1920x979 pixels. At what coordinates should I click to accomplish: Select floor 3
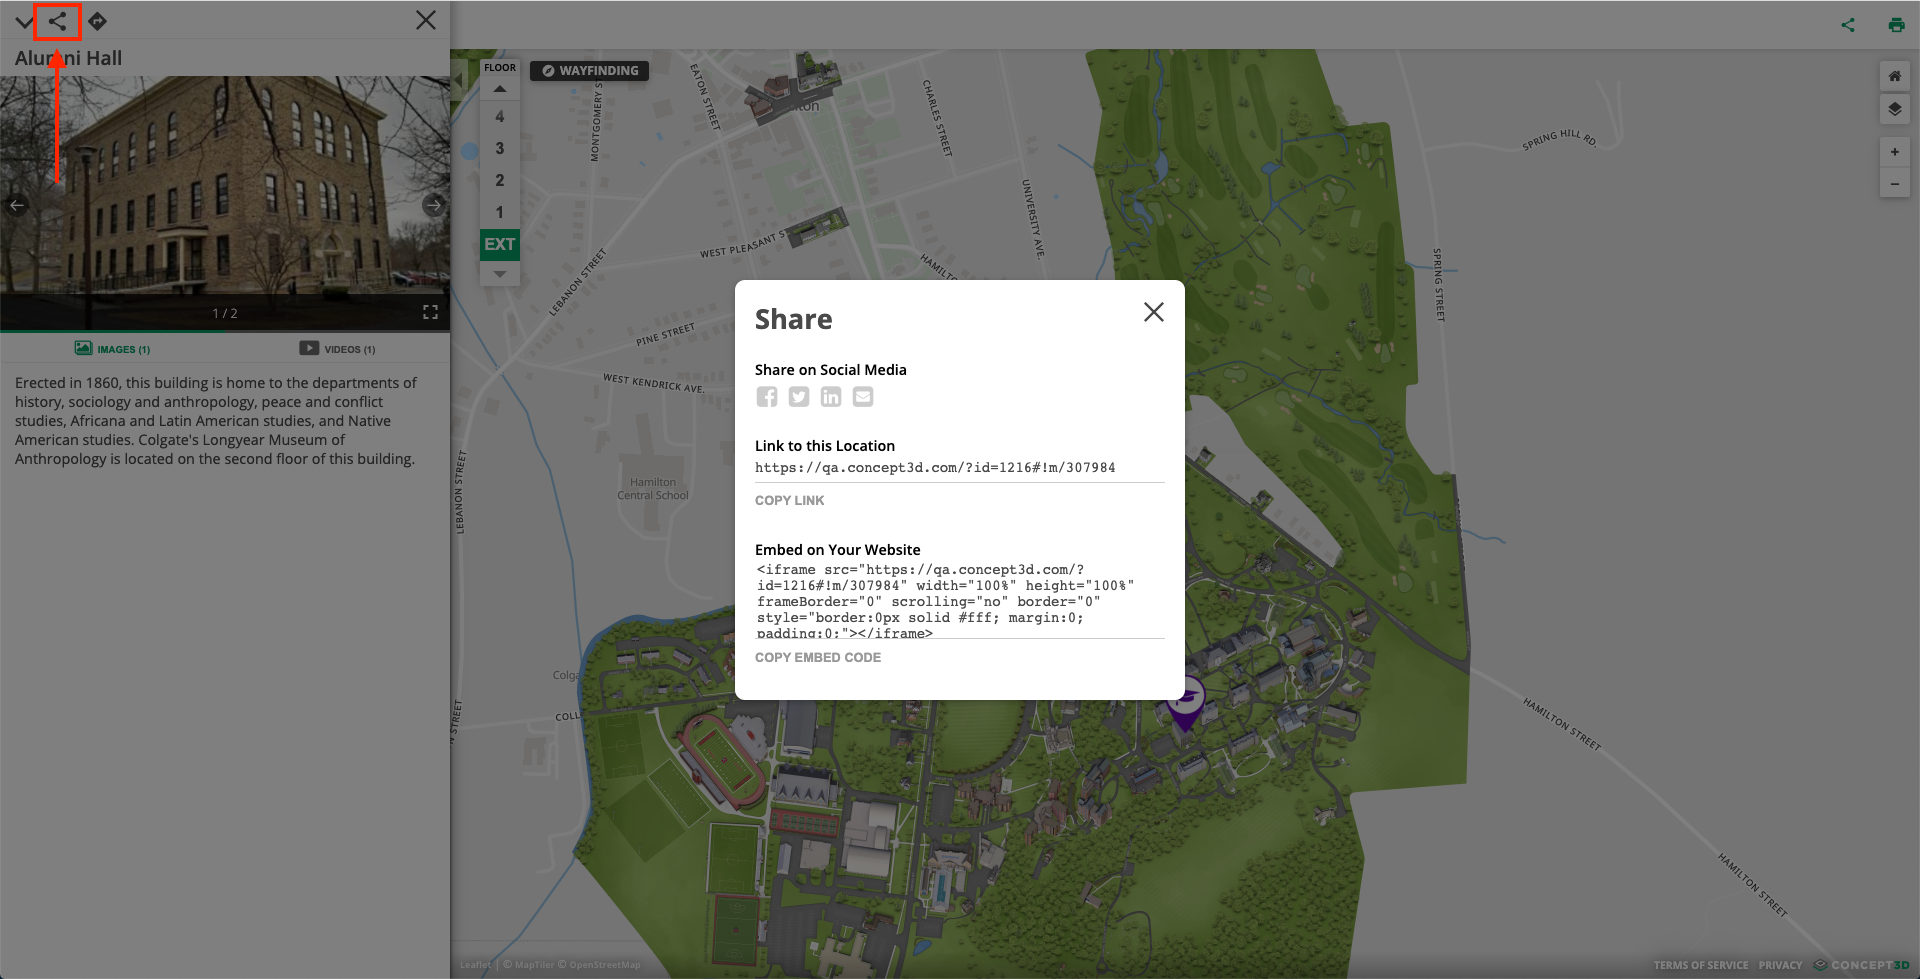(500, 148)
